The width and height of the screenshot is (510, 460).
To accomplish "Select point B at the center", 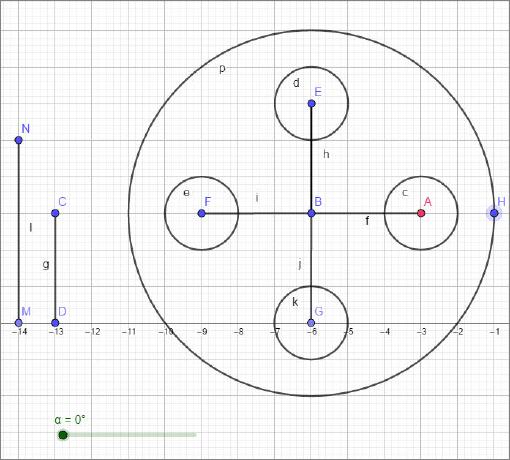I will (311, 213).
